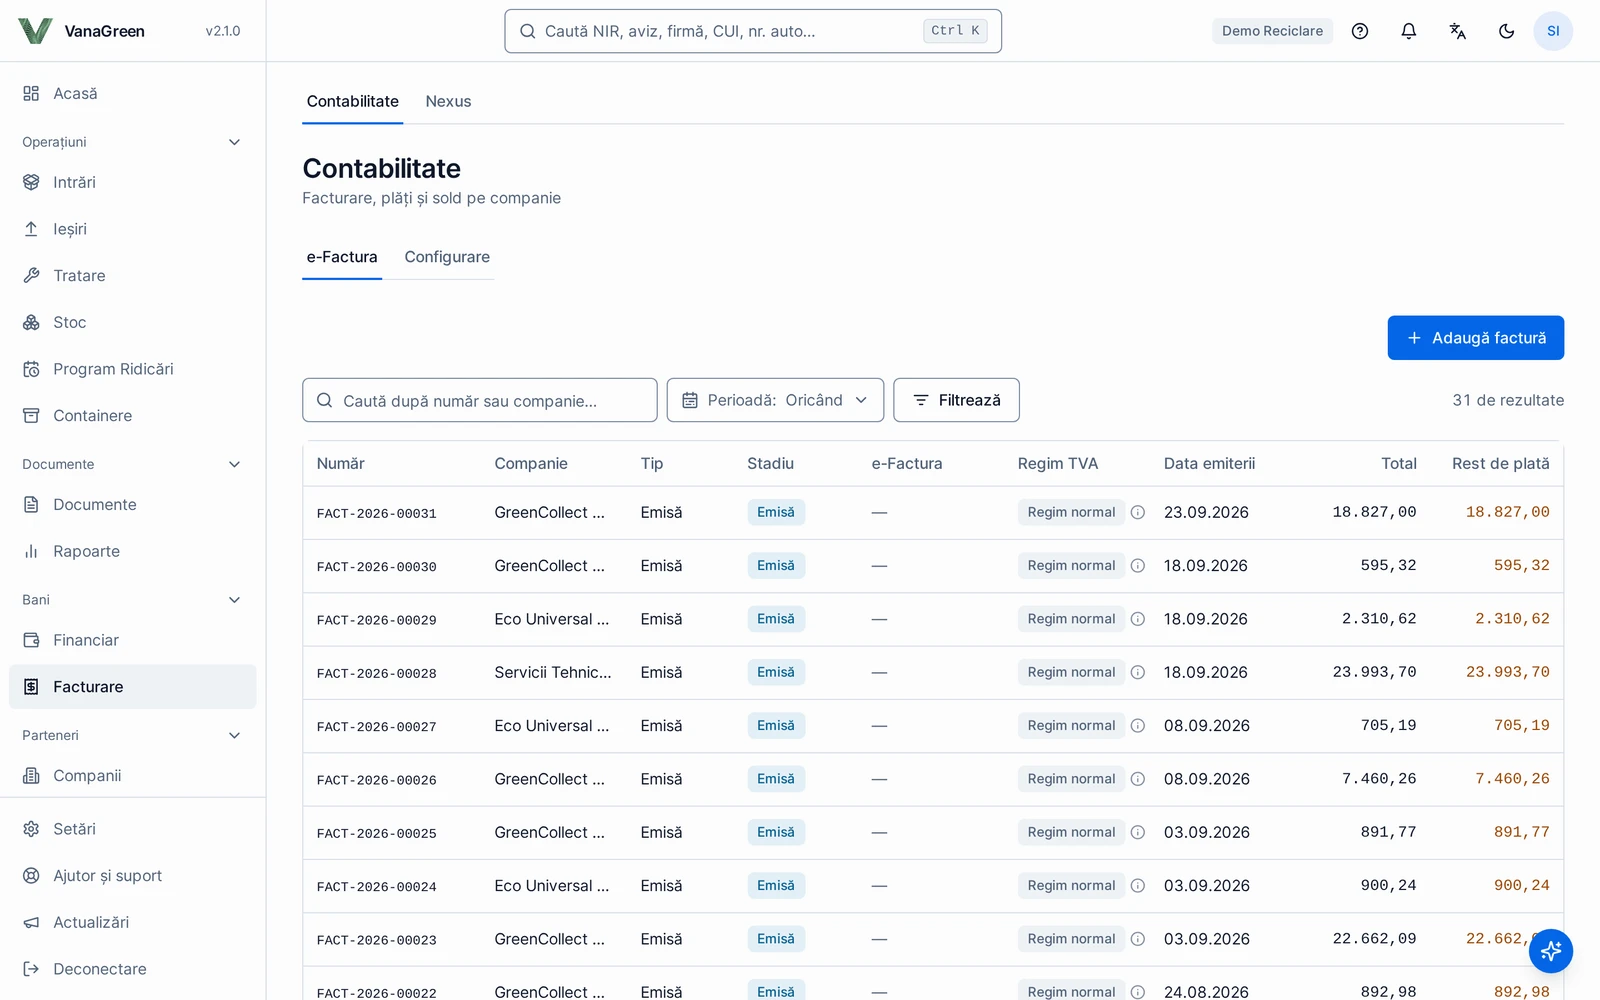Open Stoc in the sidebar
The height and width of the screenshot is (1000, 1600).
coord(132,323)
